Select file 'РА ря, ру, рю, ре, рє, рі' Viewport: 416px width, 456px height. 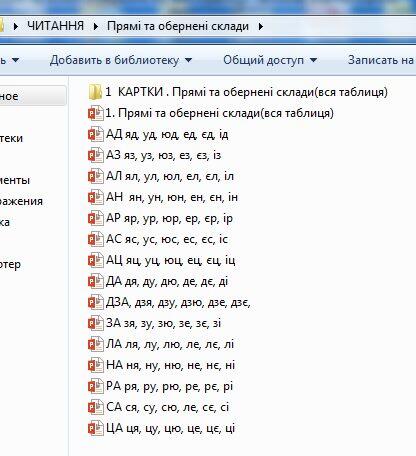pos(169,386)
